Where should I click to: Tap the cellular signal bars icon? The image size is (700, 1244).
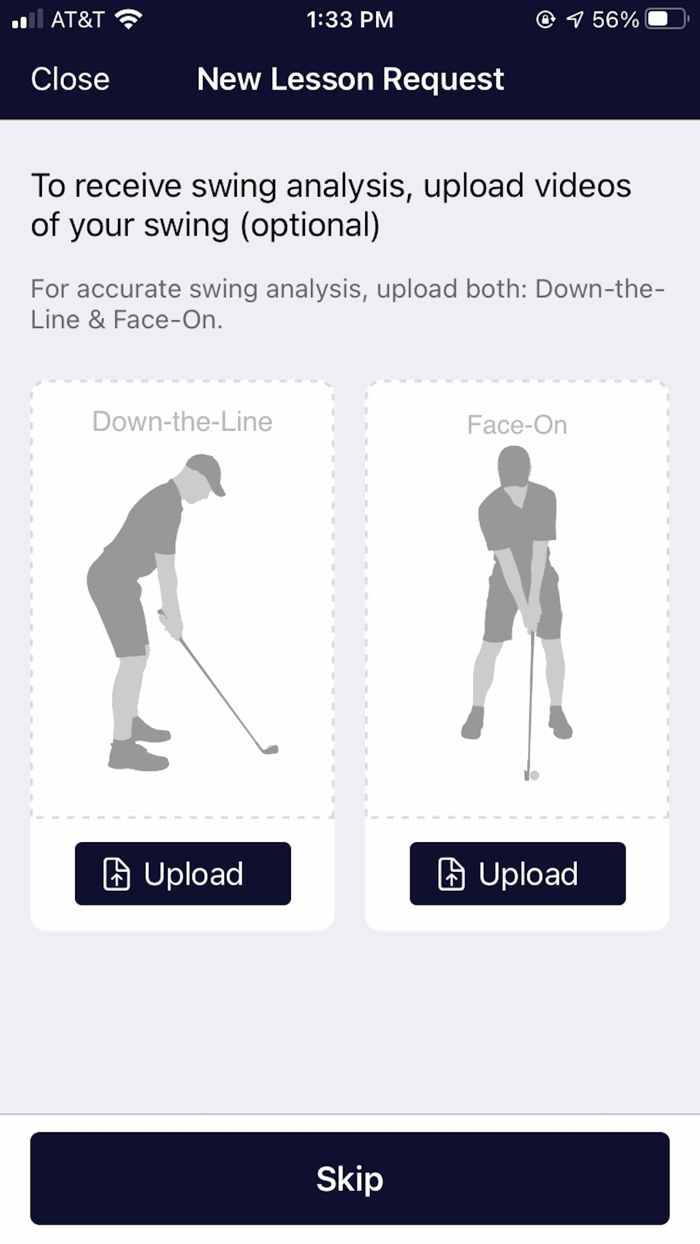point(28,19)
